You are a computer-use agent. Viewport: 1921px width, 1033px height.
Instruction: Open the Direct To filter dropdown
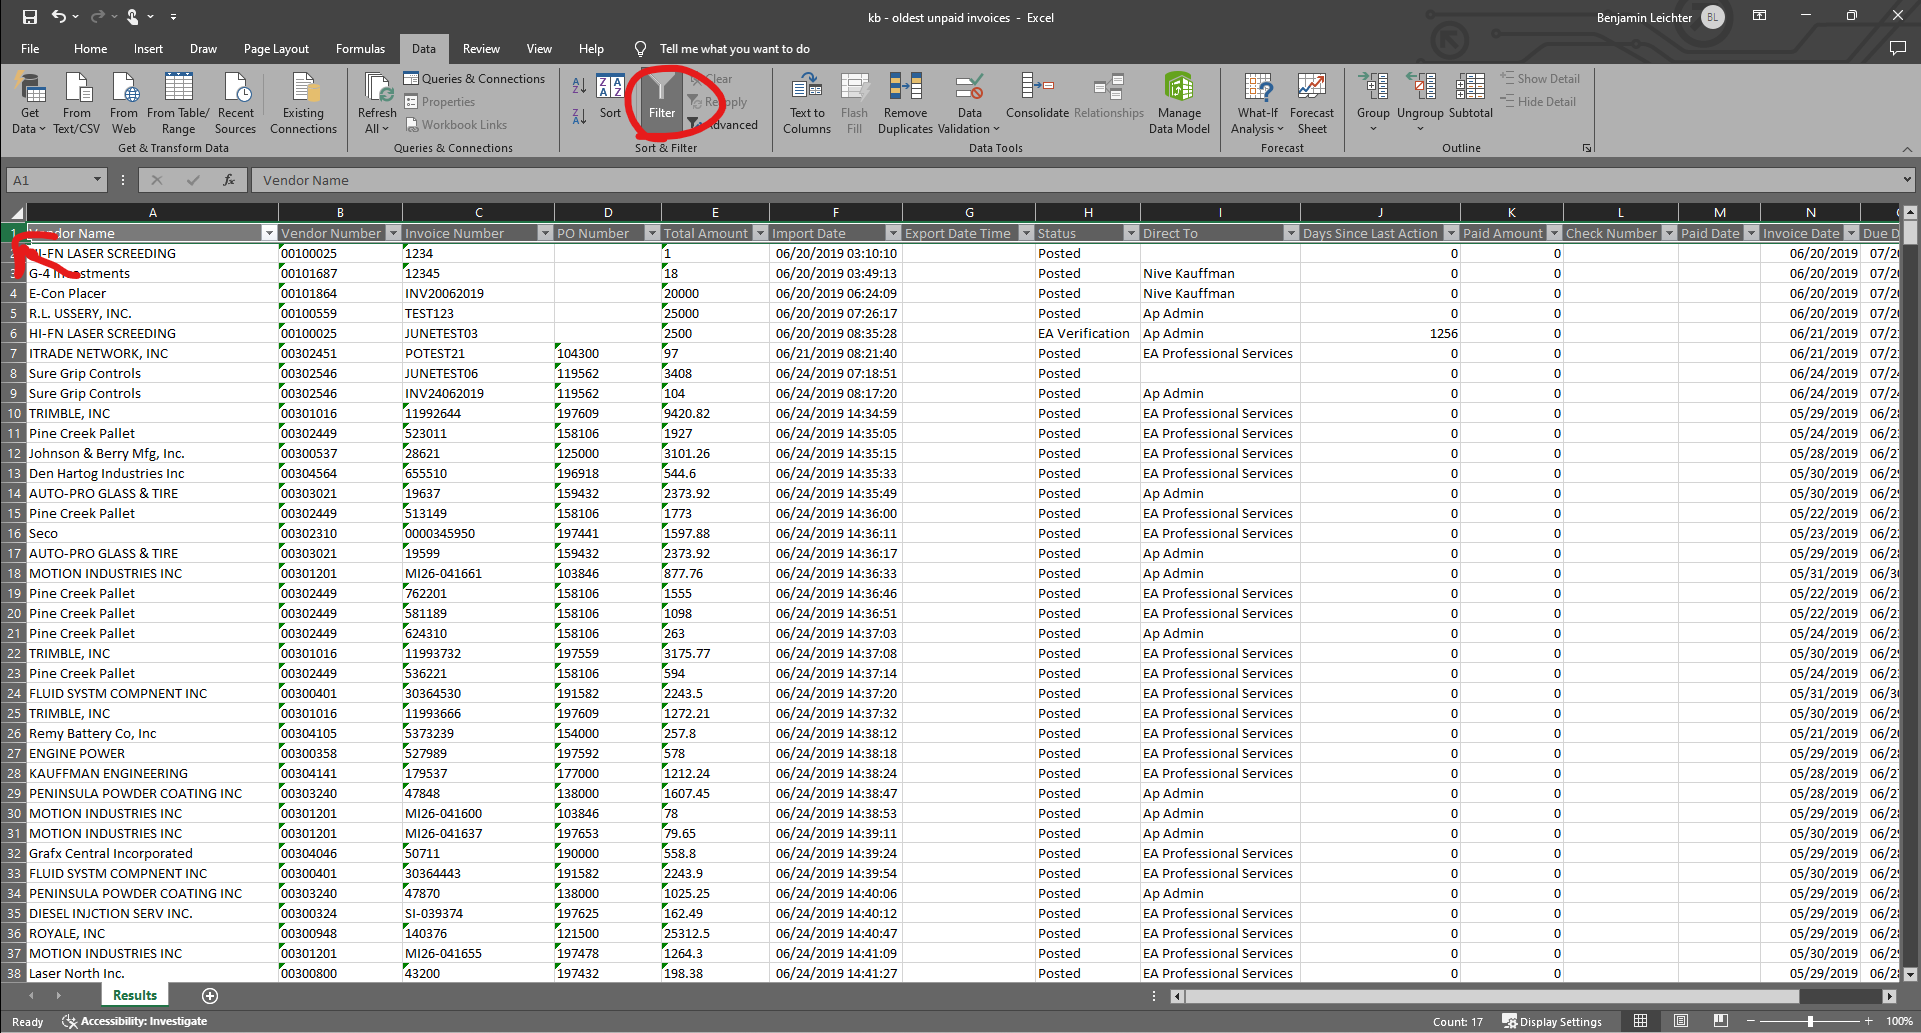coord(1290,233)
